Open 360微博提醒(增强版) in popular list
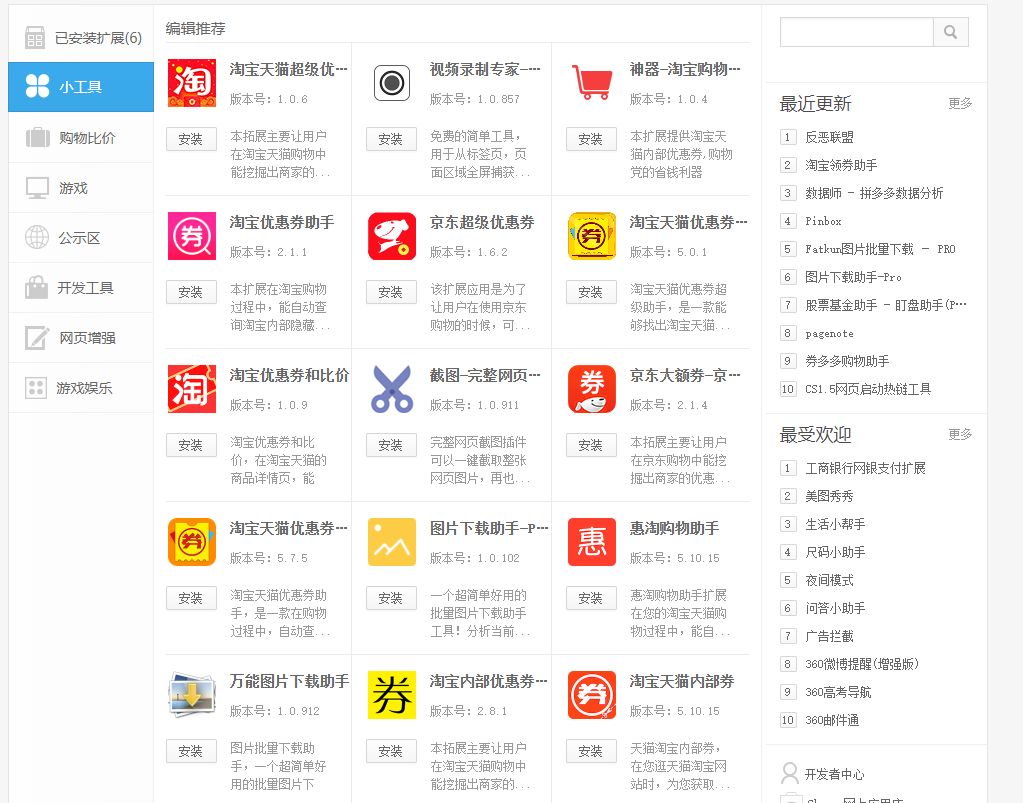 (862, 664)
